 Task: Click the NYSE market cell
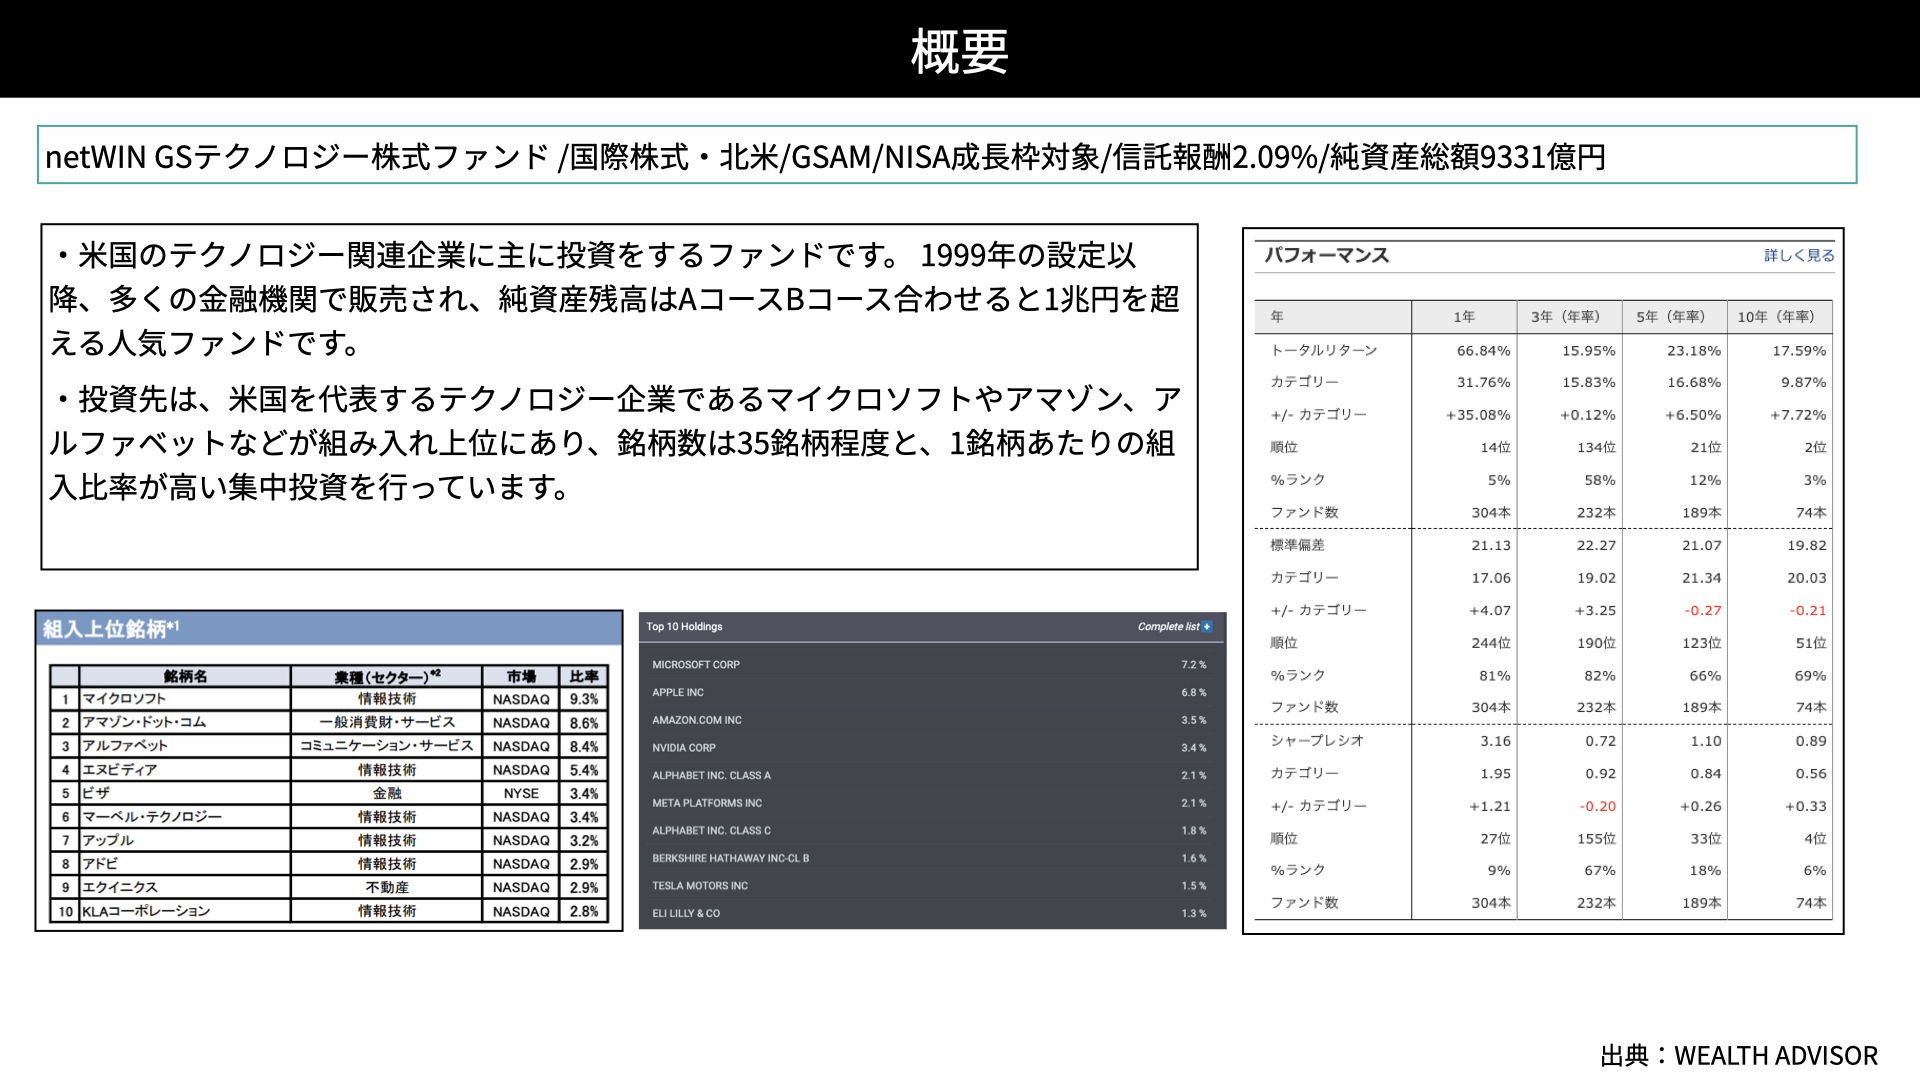(x=521, y=793)
